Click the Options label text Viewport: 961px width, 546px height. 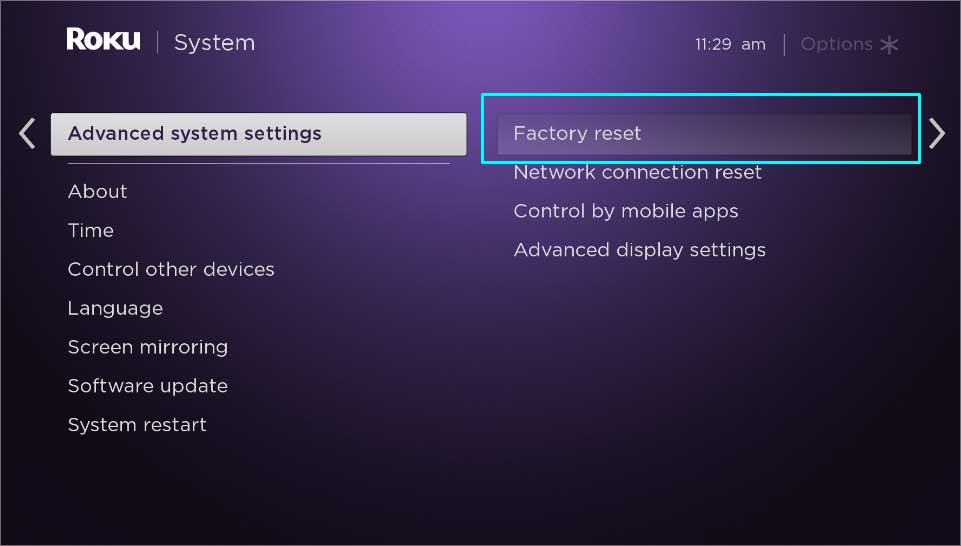point(837,45)
